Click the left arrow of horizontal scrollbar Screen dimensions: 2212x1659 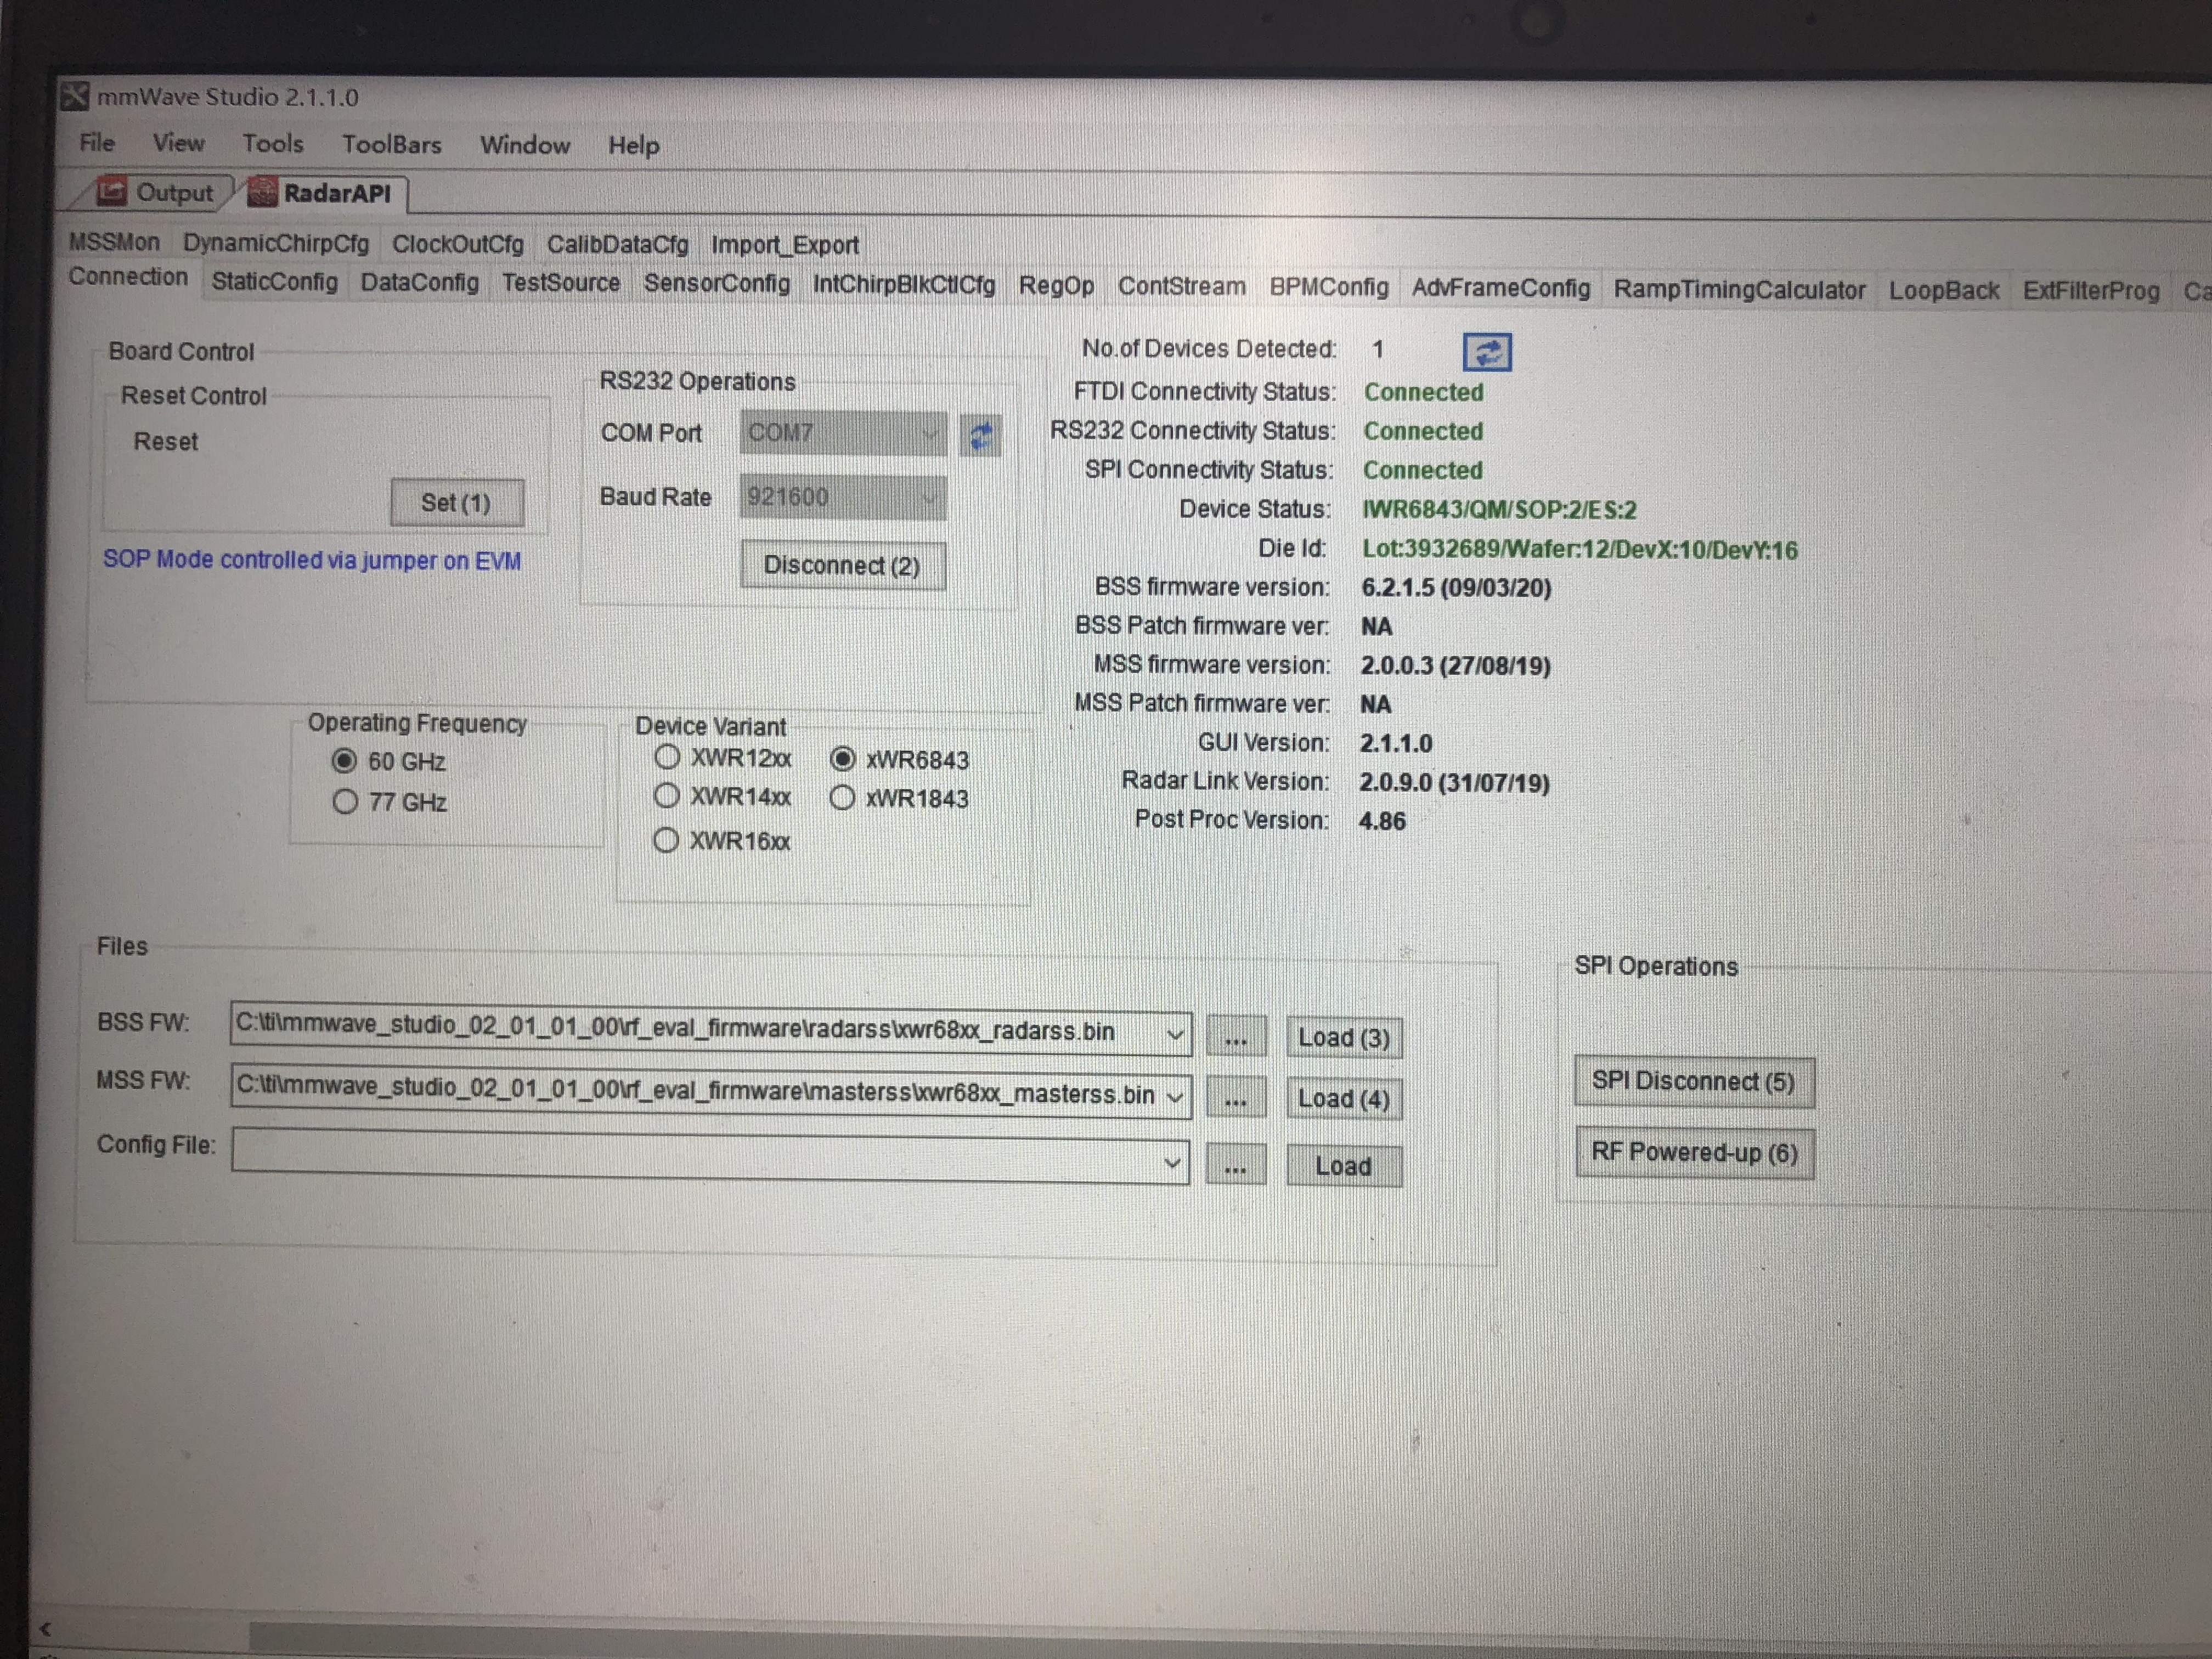(x=45, y=1629)
